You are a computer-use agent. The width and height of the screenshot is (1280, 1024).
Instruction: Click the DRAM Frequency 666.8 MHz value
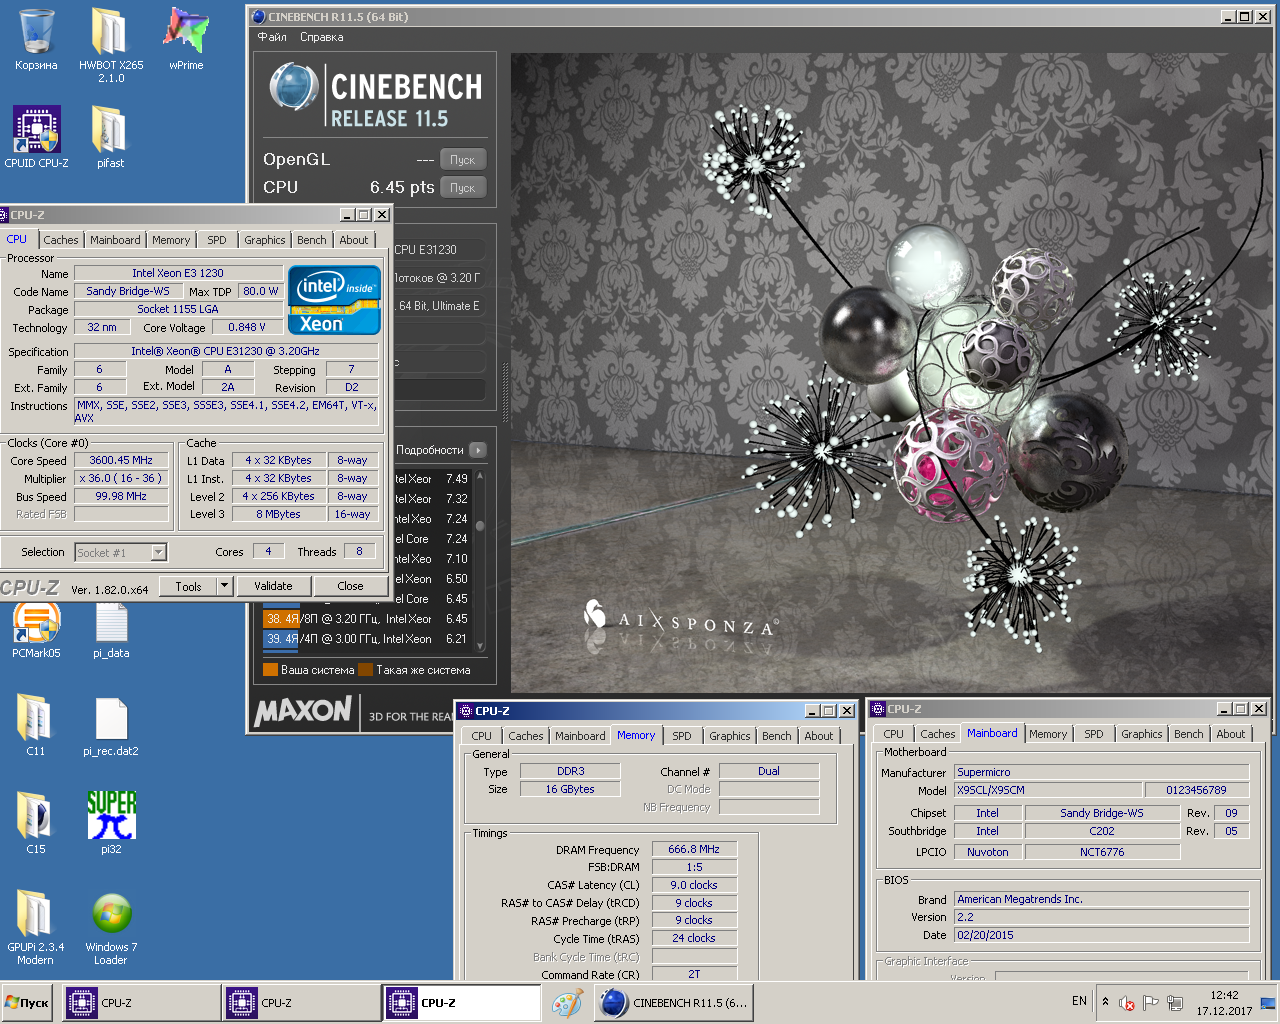(x=694, y=849)
